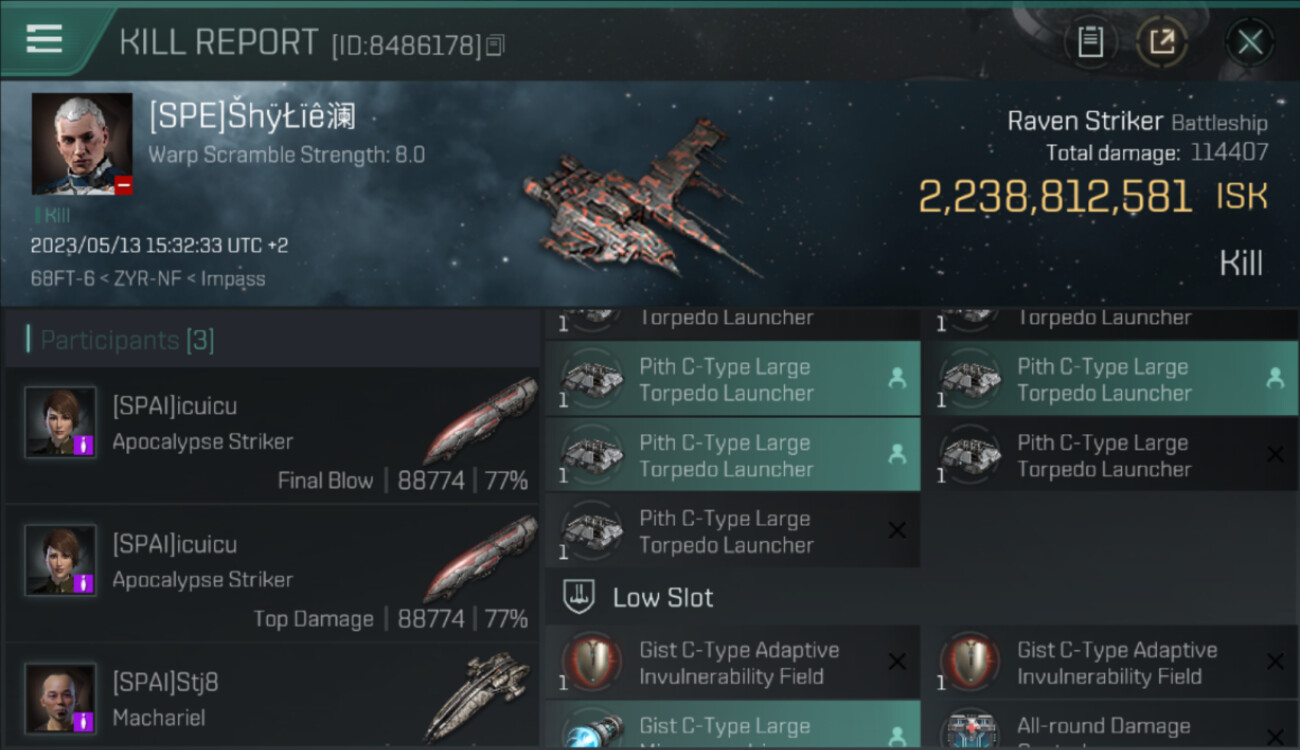
Task: Click the Gist C-Type Large module icon
Action: (x=593, y=729)
